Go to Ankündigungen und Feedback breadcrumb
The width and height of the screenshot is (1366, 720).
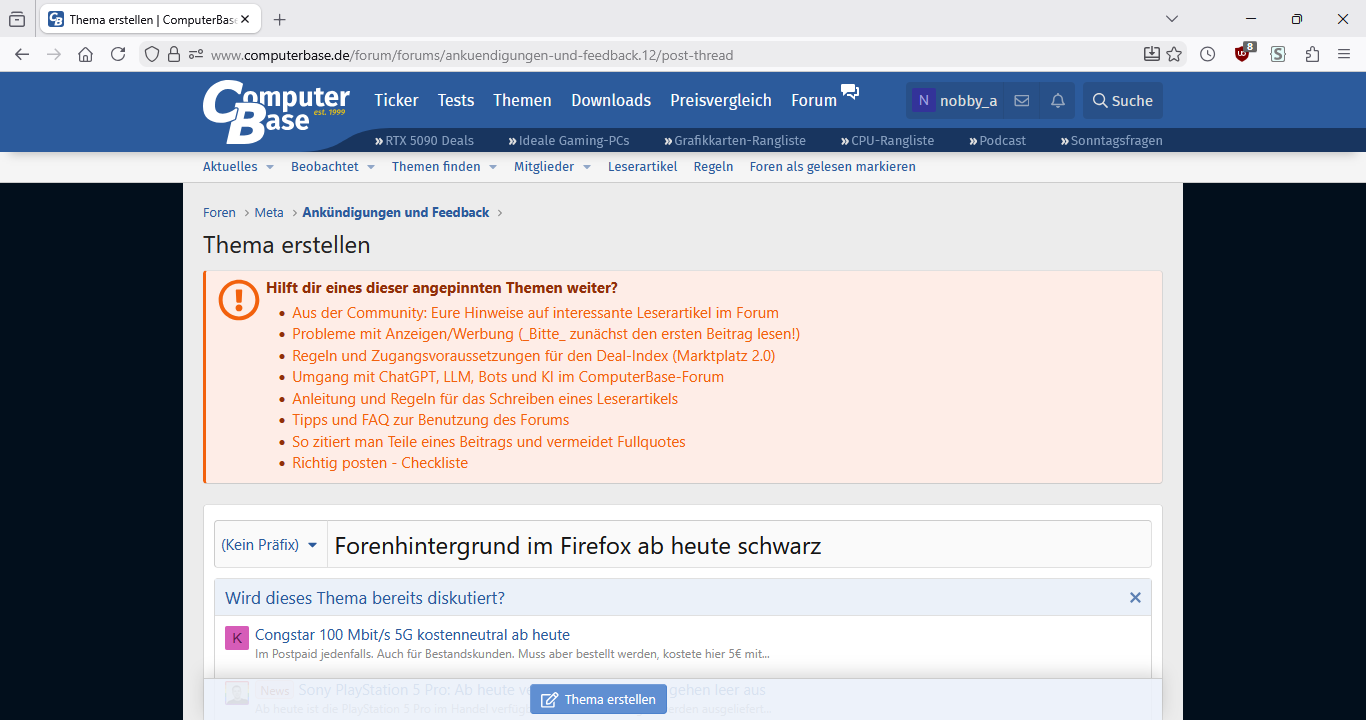click(x=396, y=213)
